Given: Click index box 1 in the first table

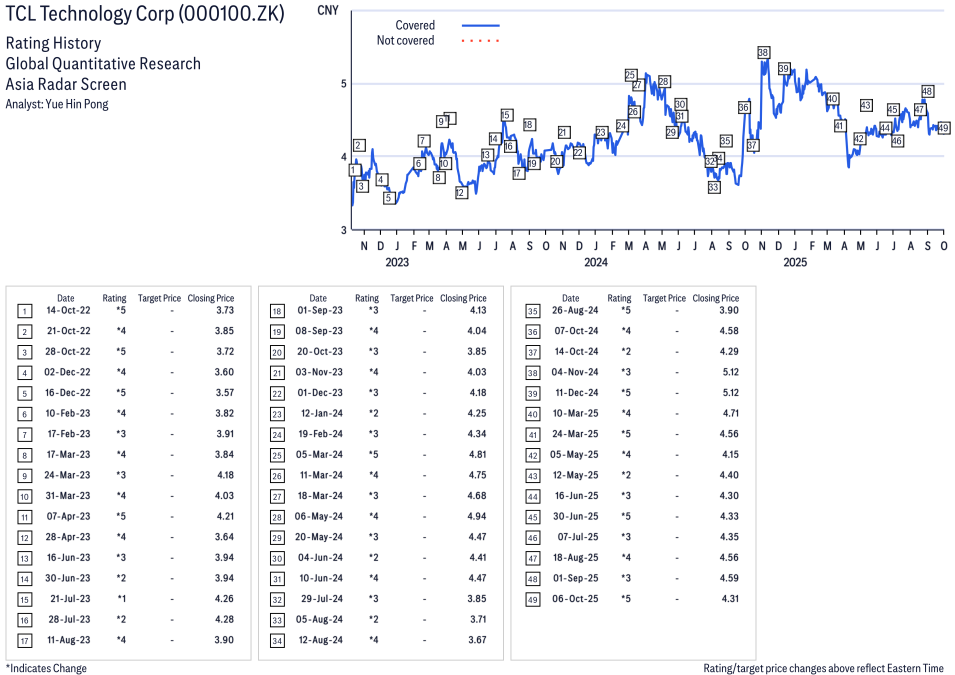Looking at the screenshot, I should 26,311.
